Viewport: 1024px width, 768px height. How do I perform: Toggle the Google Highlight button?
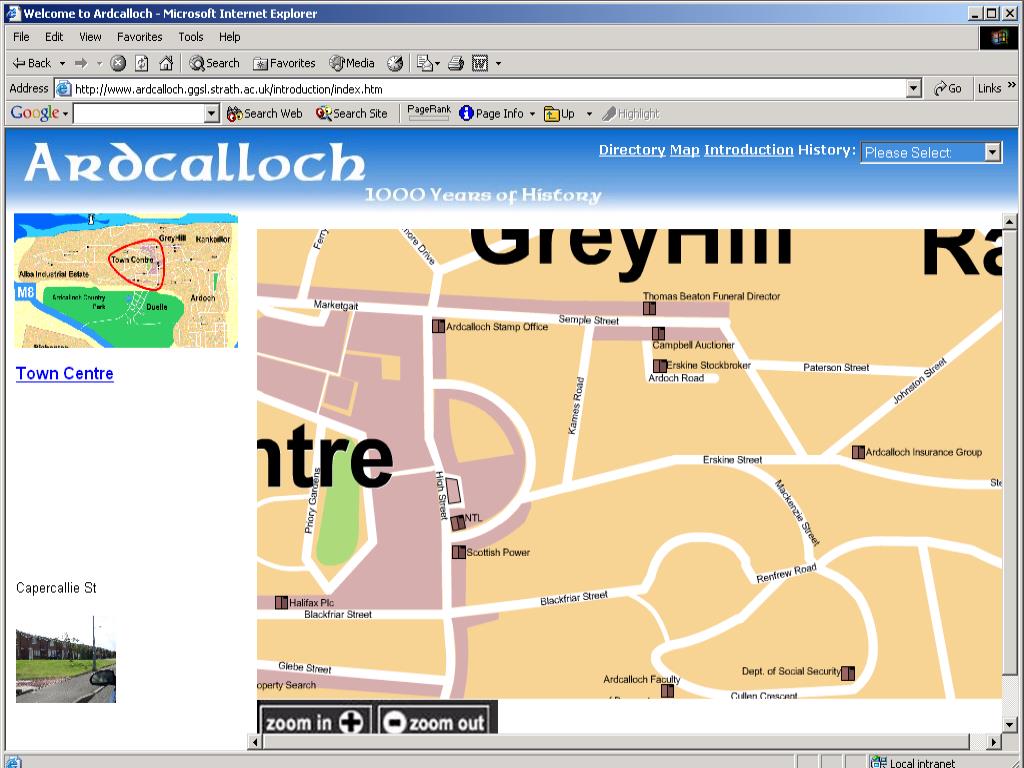point(631,114)
